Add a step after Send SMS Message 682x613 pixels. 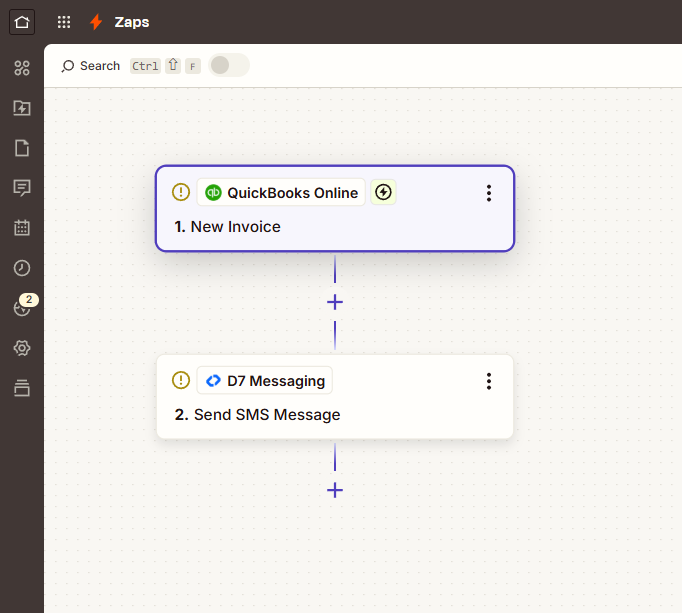[x=335, y=490]
